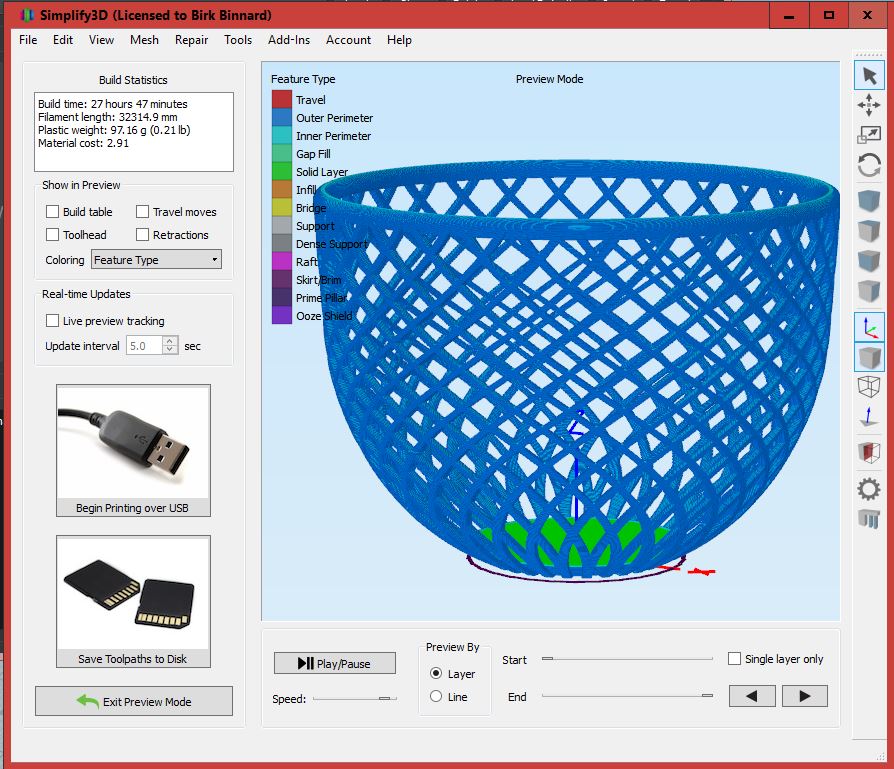This screenshot has height=769, width=894.
Task: Open the Tools menu
Action: [x=238, y=40]
